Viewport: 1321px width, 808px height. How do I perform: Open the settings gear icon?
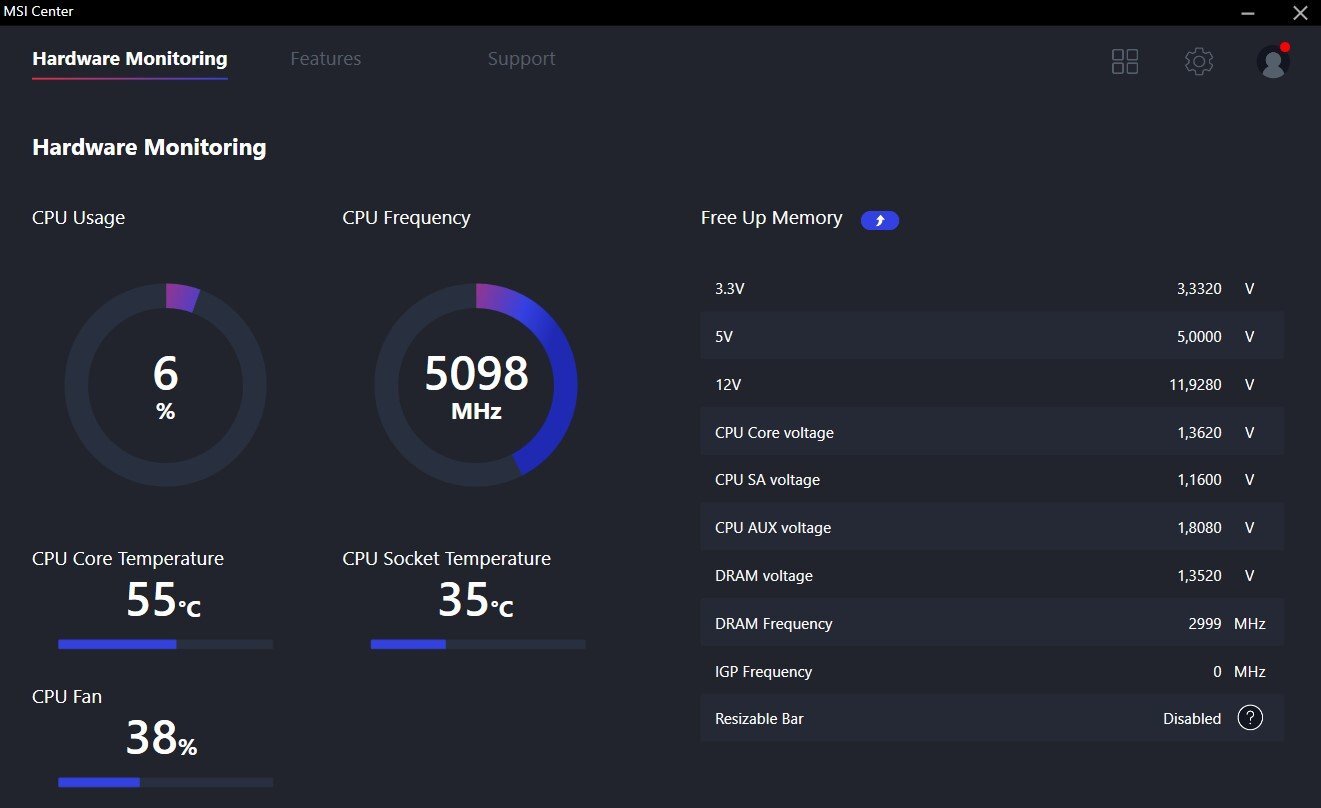click(1199, 61)
